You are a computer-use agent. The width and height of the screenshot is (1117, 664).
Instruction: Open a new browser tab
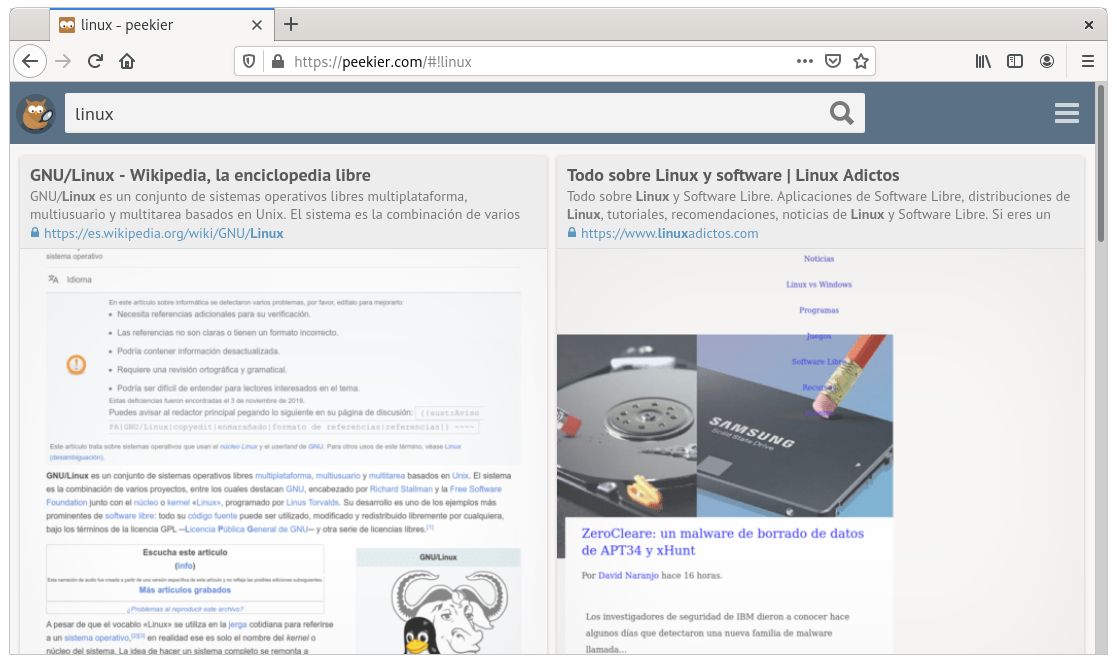[x=291, y=25]
